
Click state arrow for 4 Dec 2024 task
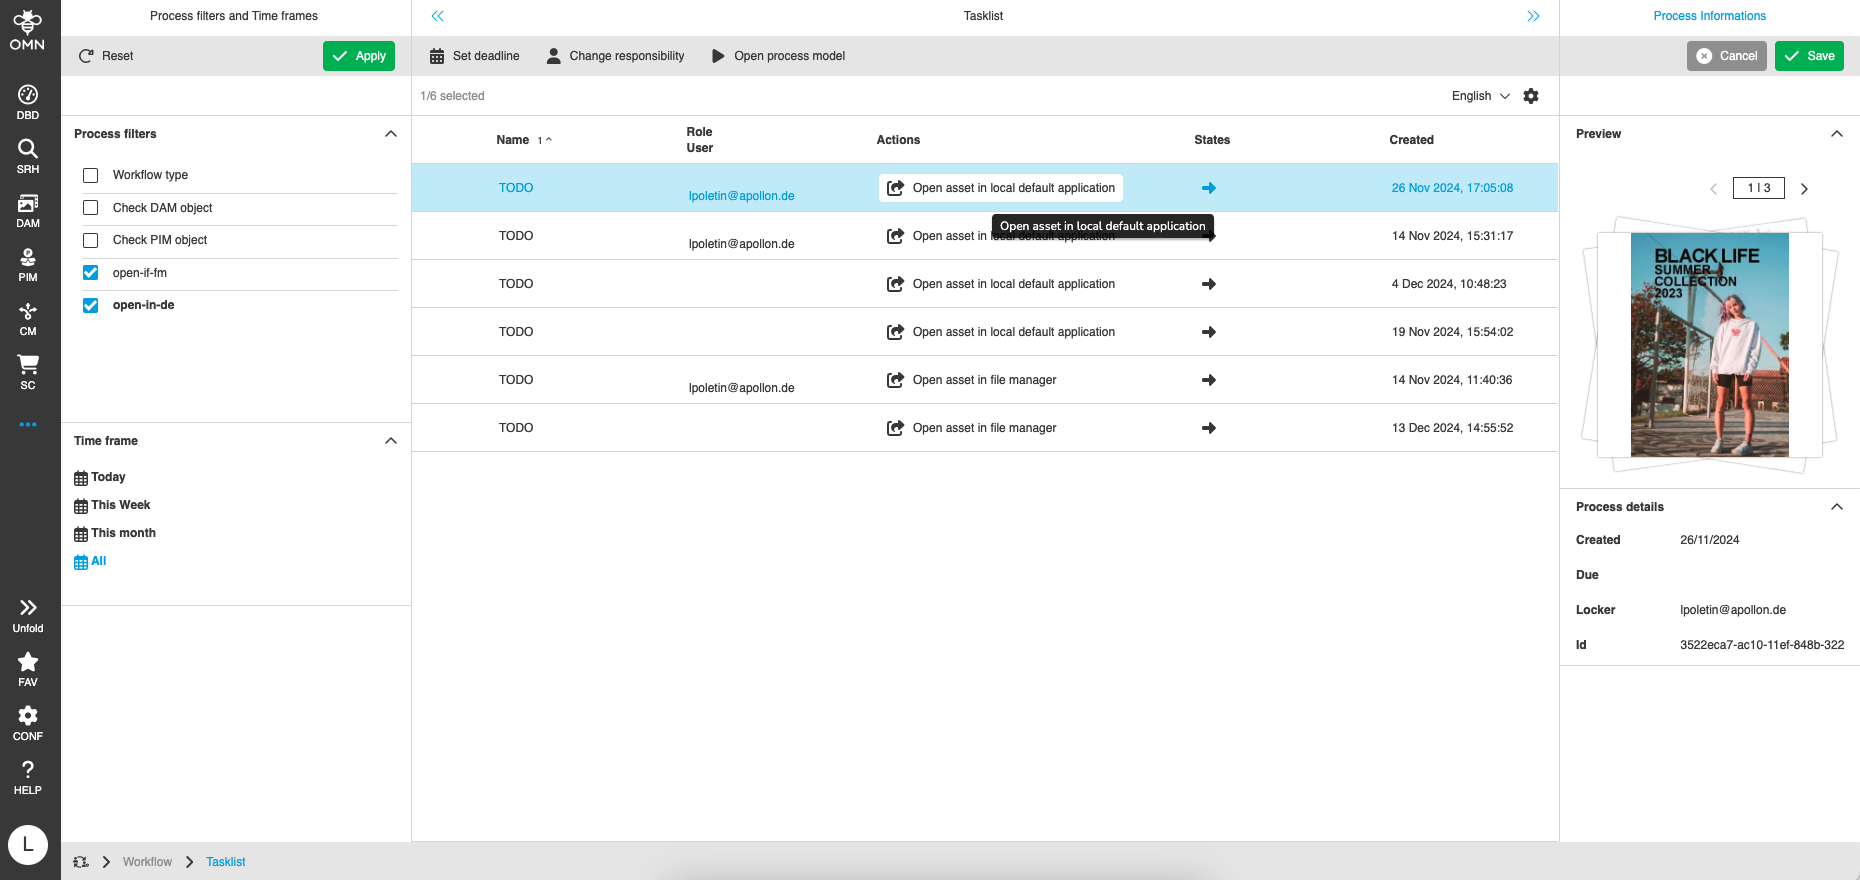click(1209, 284)
